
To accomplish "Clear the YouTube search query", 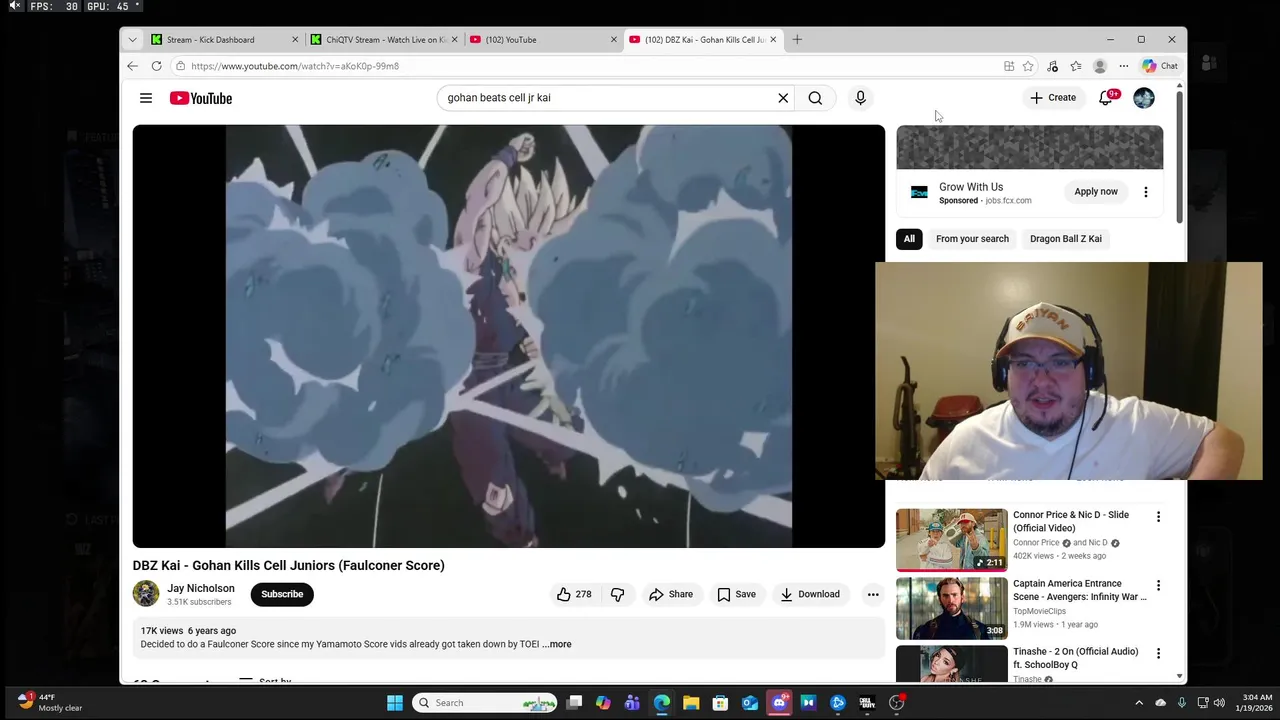I will point(783,98).
